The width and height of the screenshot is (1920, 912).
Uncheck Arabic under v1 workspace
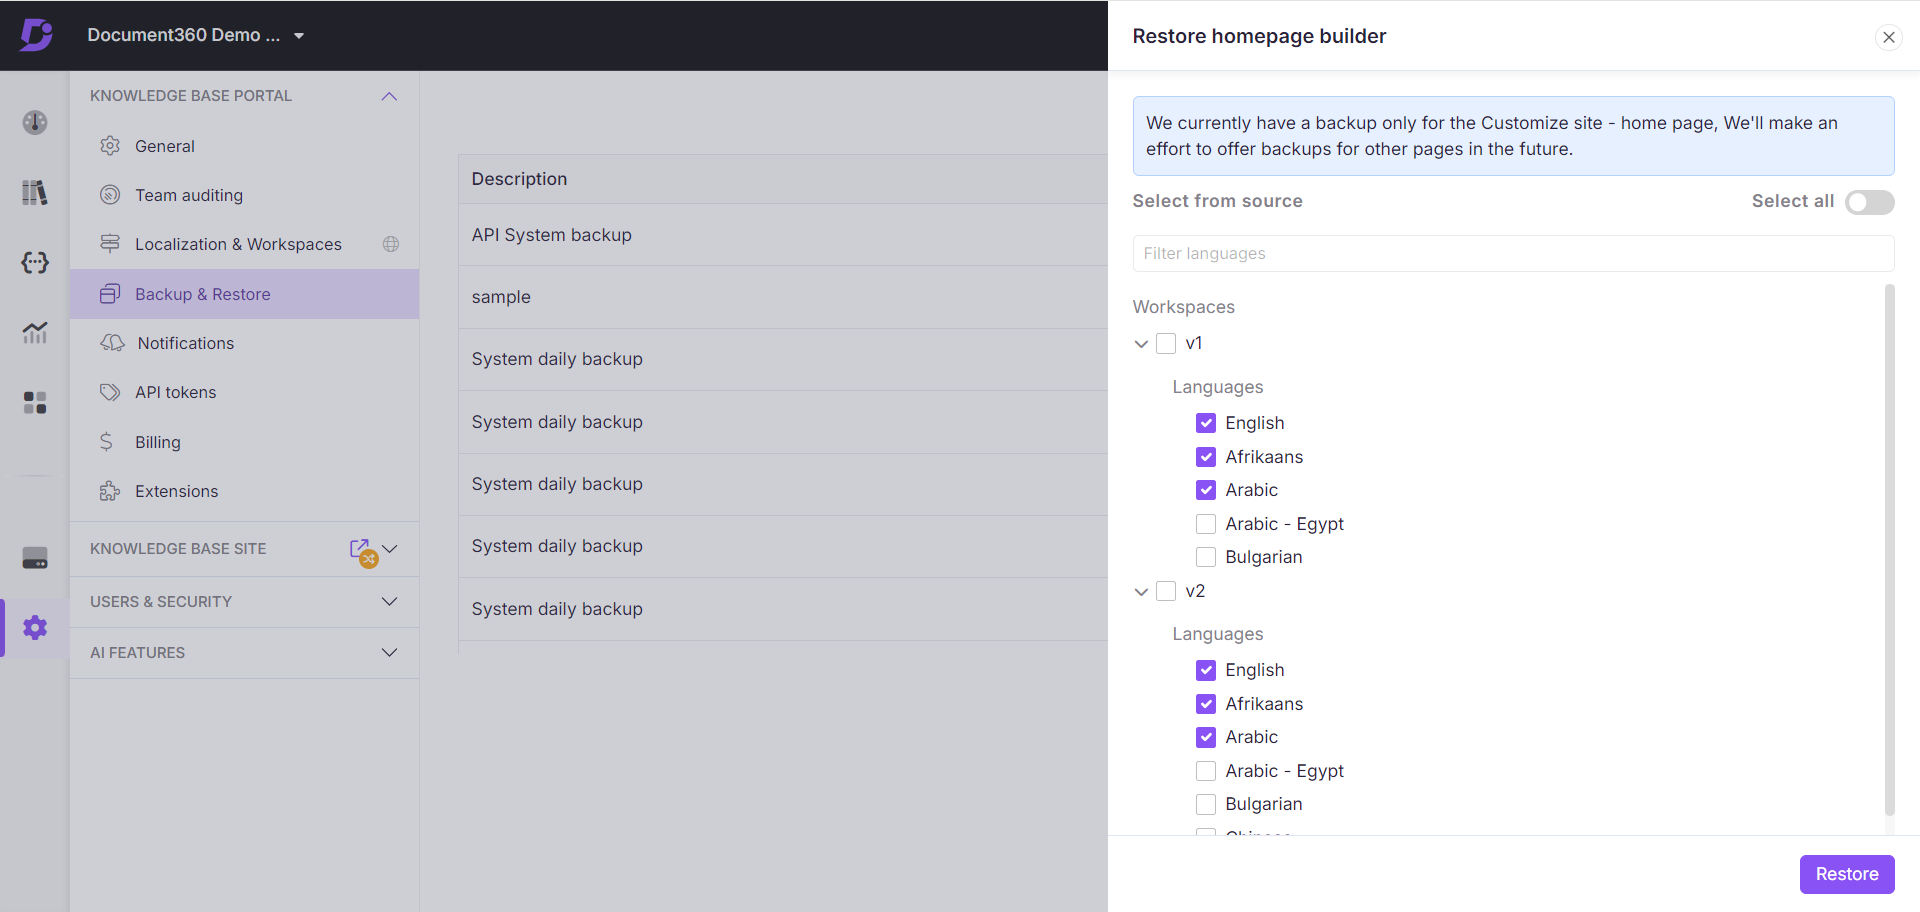pyautogui.click(x=1206, y=490)
